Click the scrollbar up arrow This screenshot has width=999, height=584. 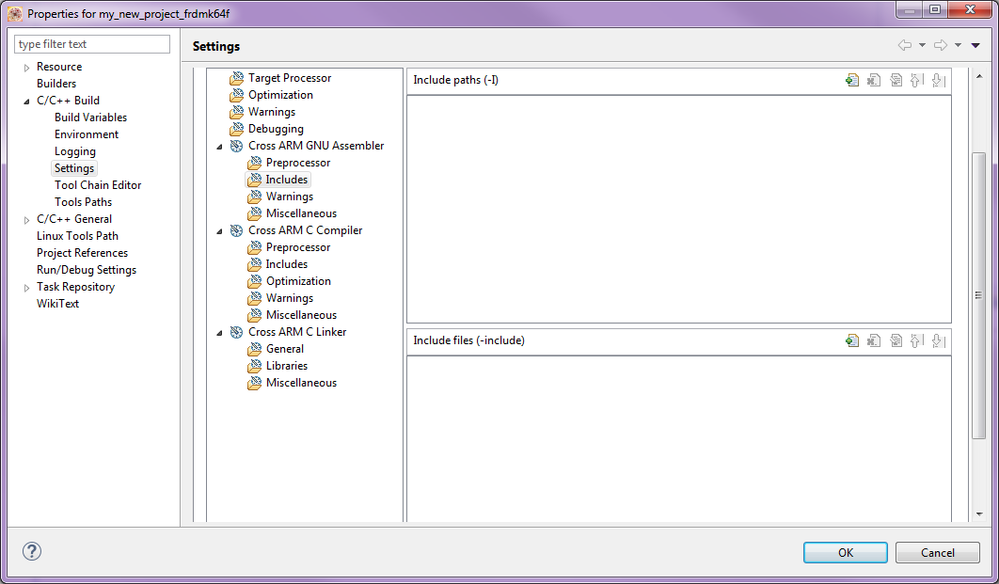pyautogui.click(x=979, y=76)
